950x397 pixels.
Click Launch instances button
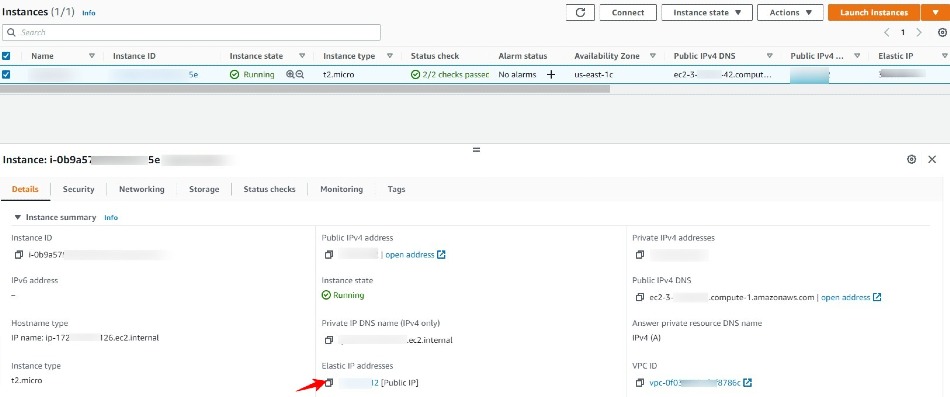(874, 13)
